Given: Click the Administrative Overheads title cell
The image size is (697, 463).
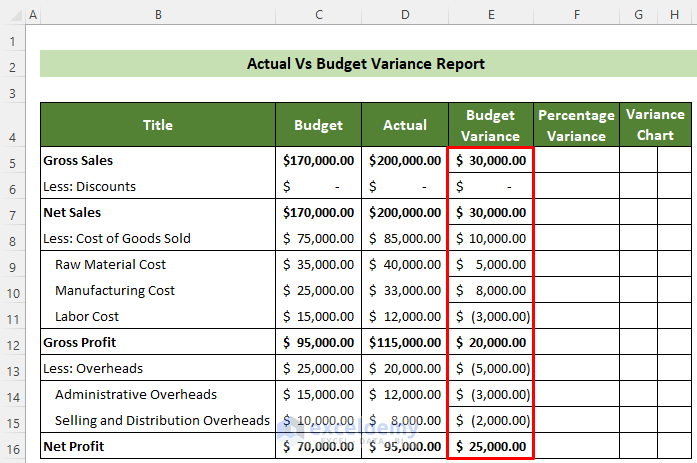Looking at the screenshot, I should [x=158, y=395].
